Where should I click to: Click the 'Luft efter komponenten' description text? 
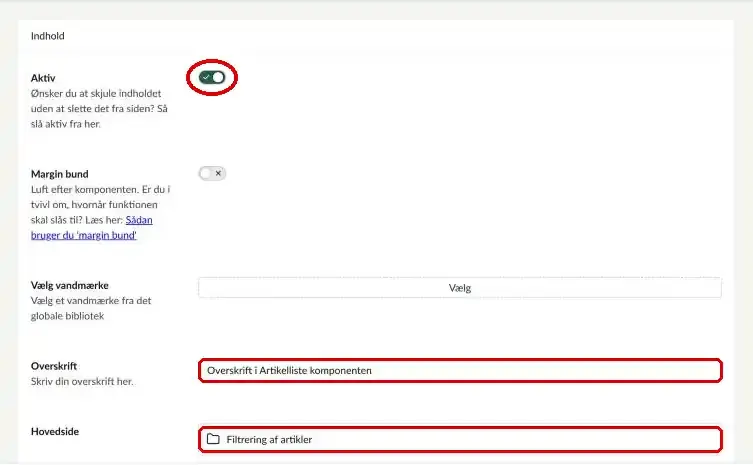100,205
